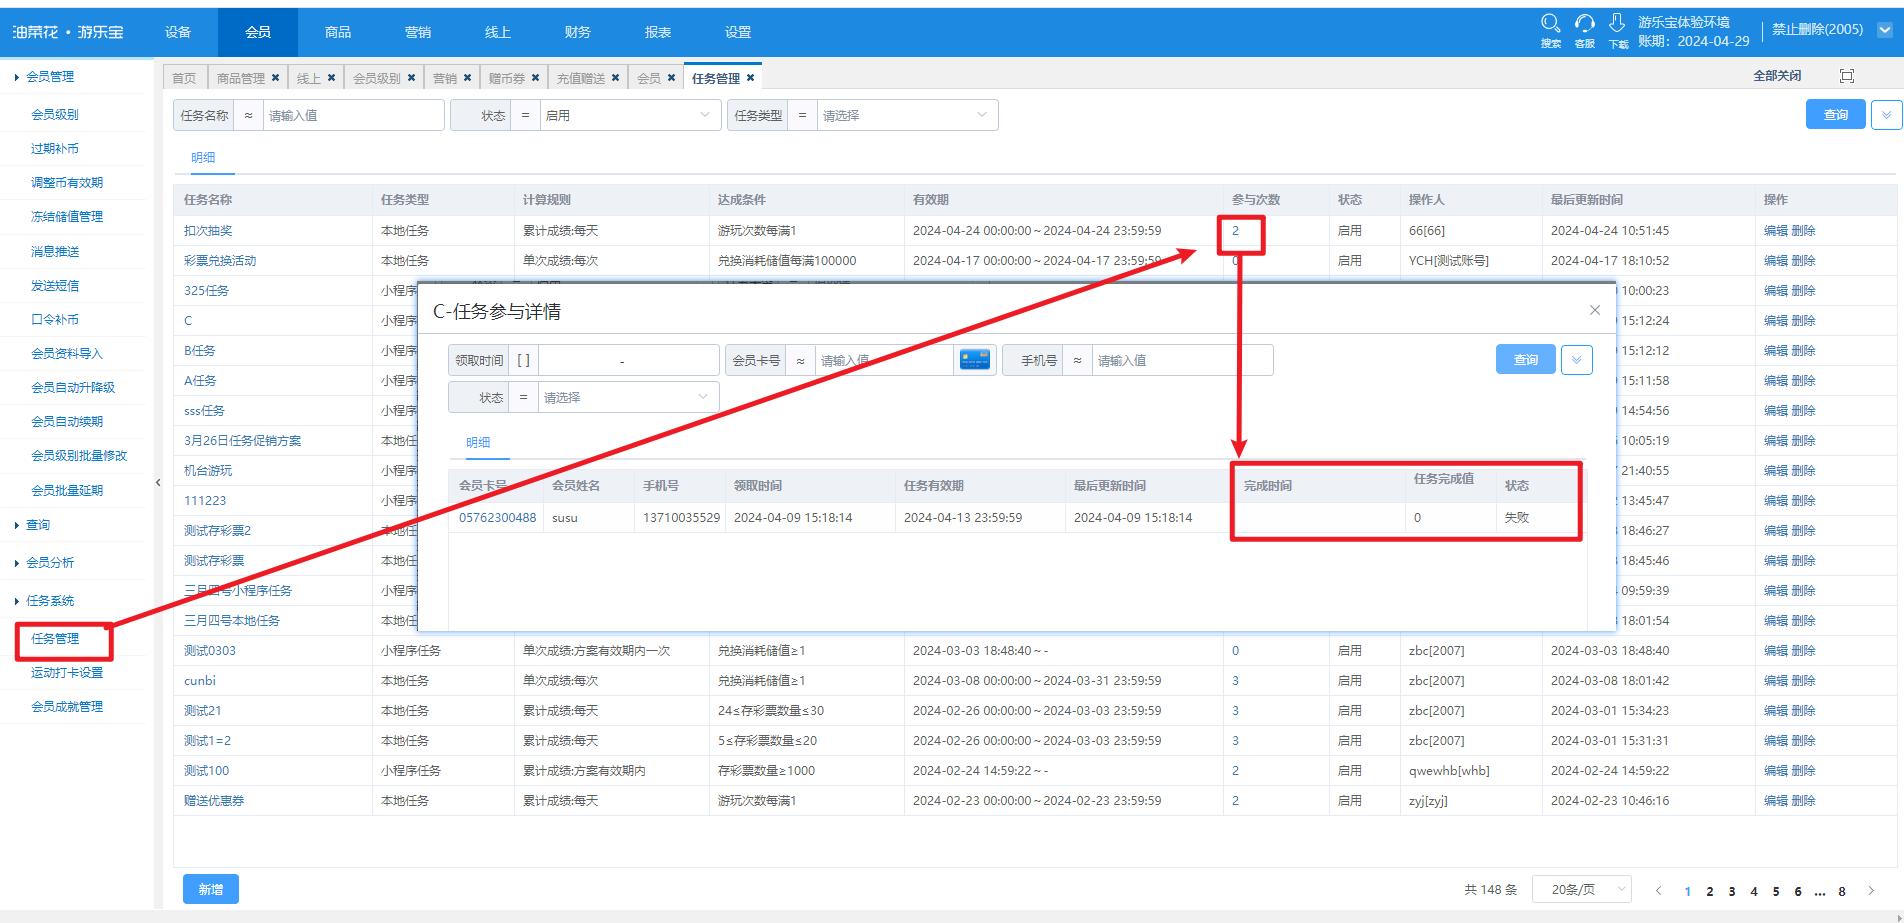Viewport: 1904px width, 923px height.
Task: Open the 财务 top menu
Action: pos(578,32)
